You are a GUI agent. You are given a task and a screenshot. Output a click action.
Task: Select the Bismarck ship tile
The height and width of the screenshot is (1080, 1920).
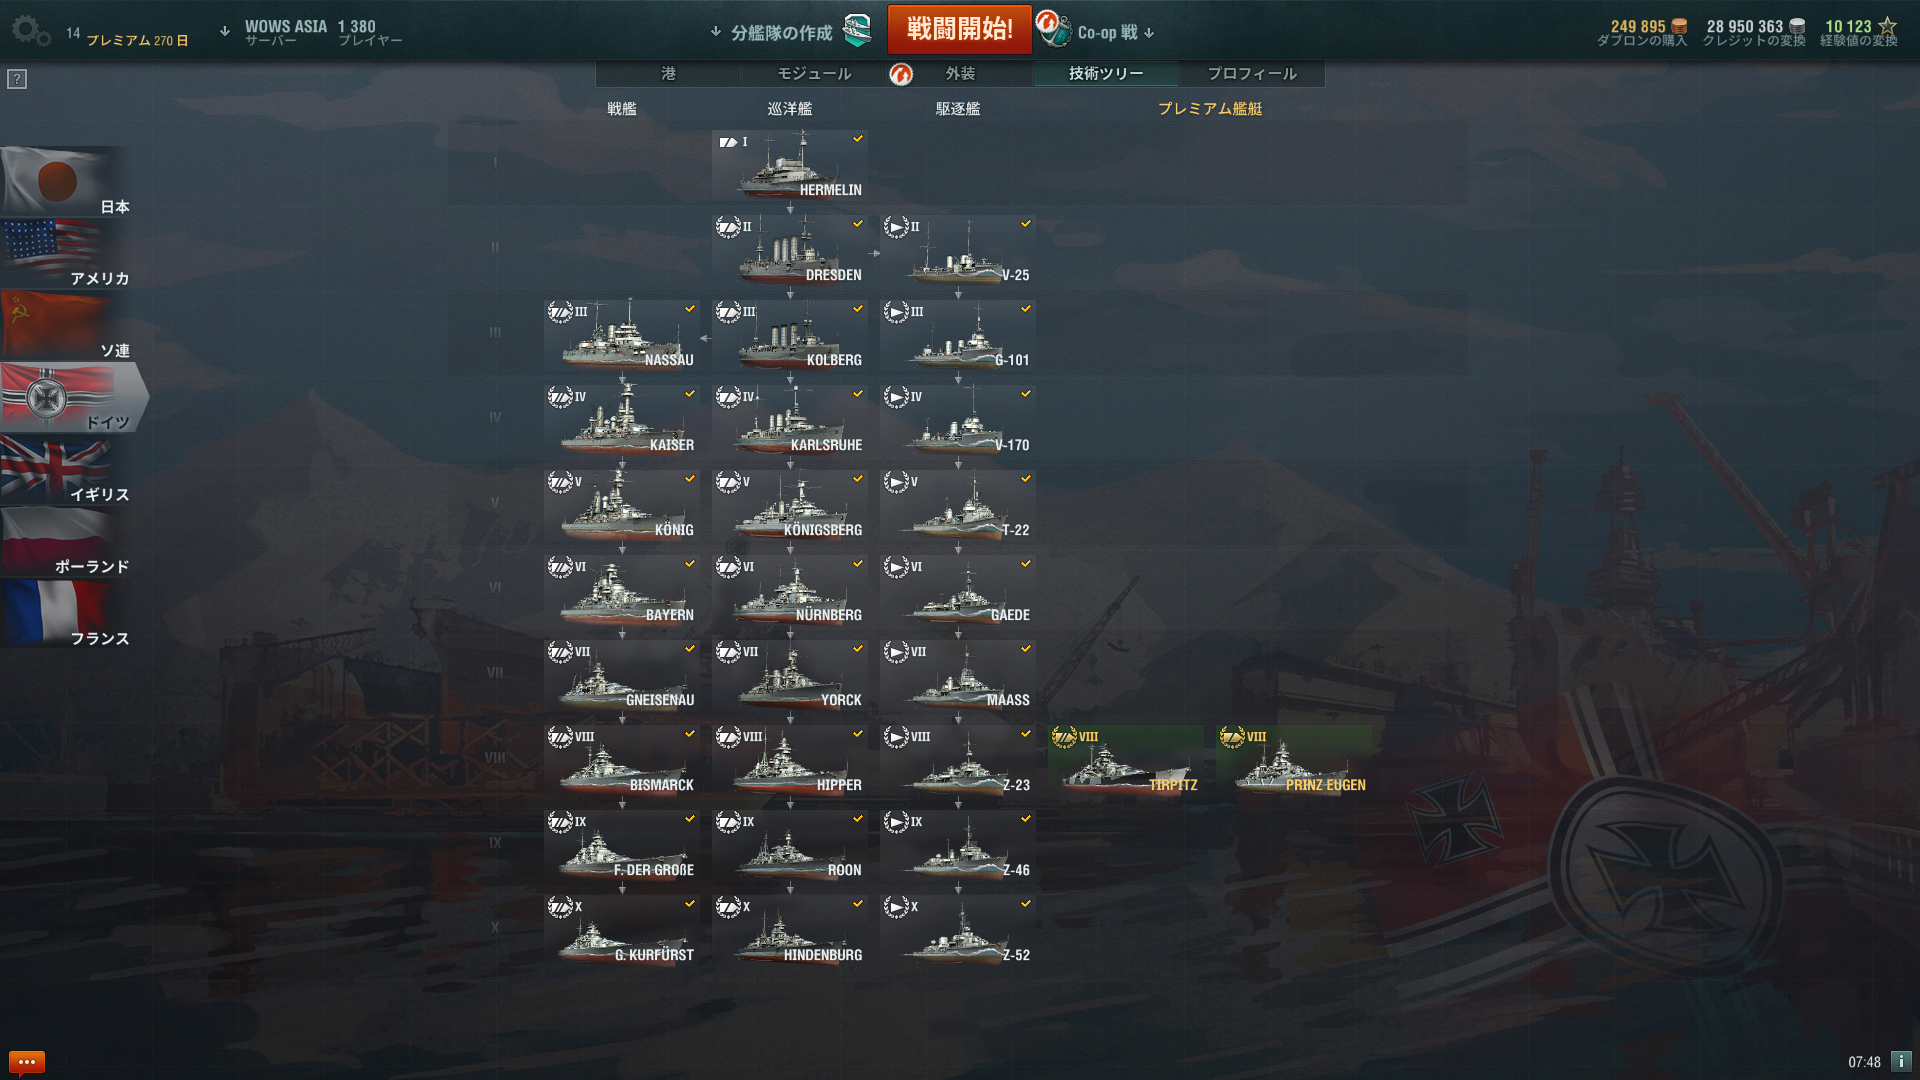(622, 761)
